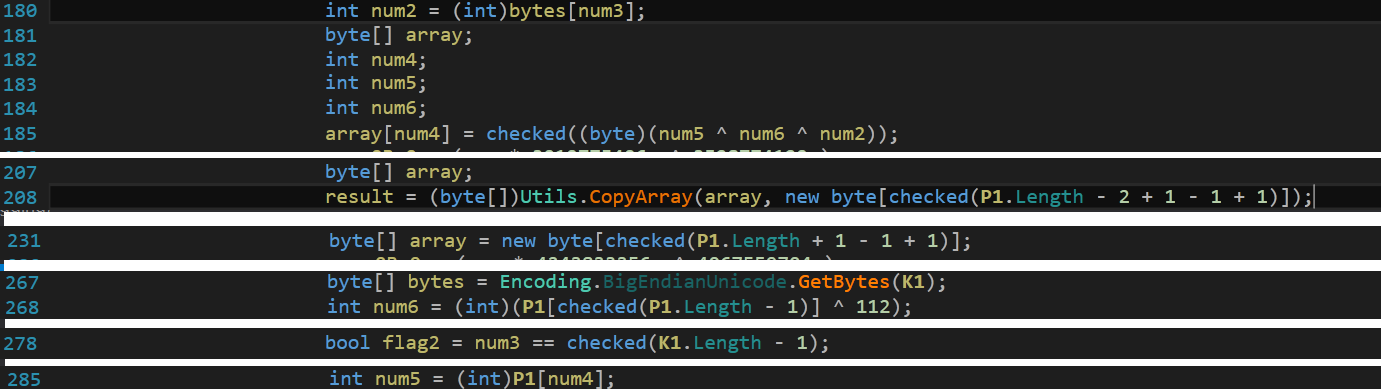The image size is (1381, 389).
Task: Click line number 183
Action: tap(21, 84)
